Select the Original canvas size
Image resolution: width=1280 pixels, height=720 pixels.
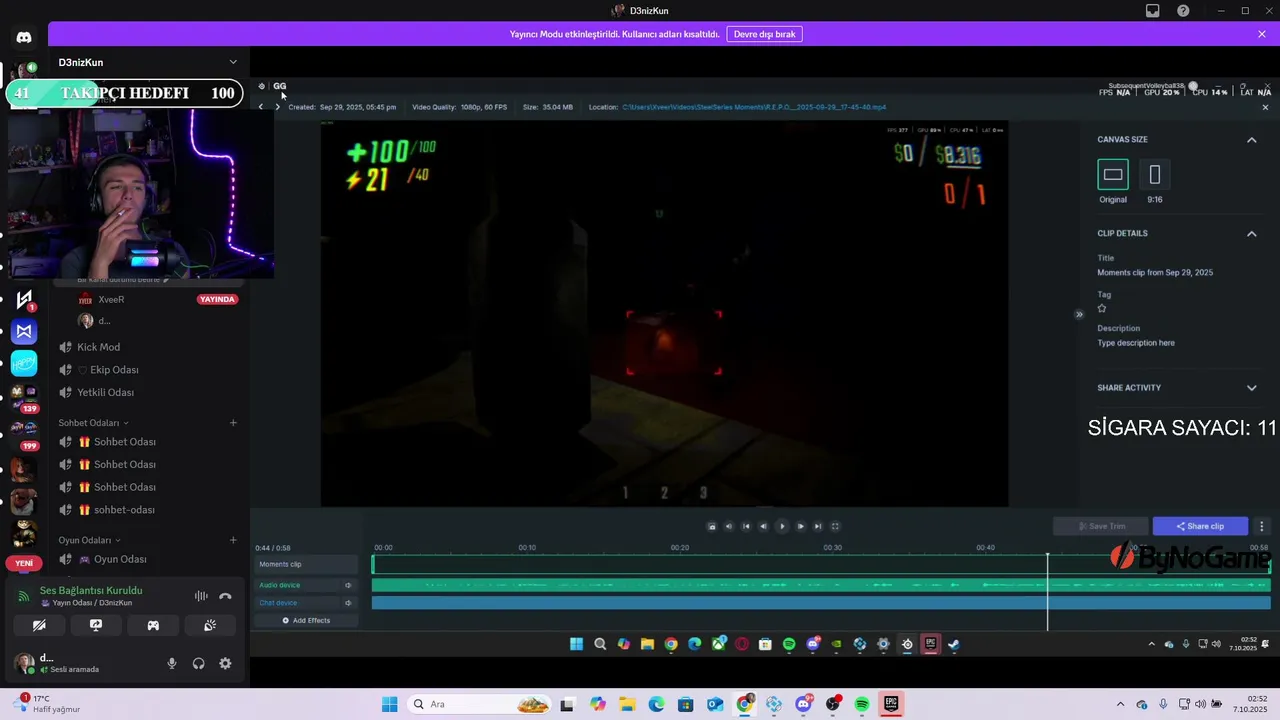1113,175
